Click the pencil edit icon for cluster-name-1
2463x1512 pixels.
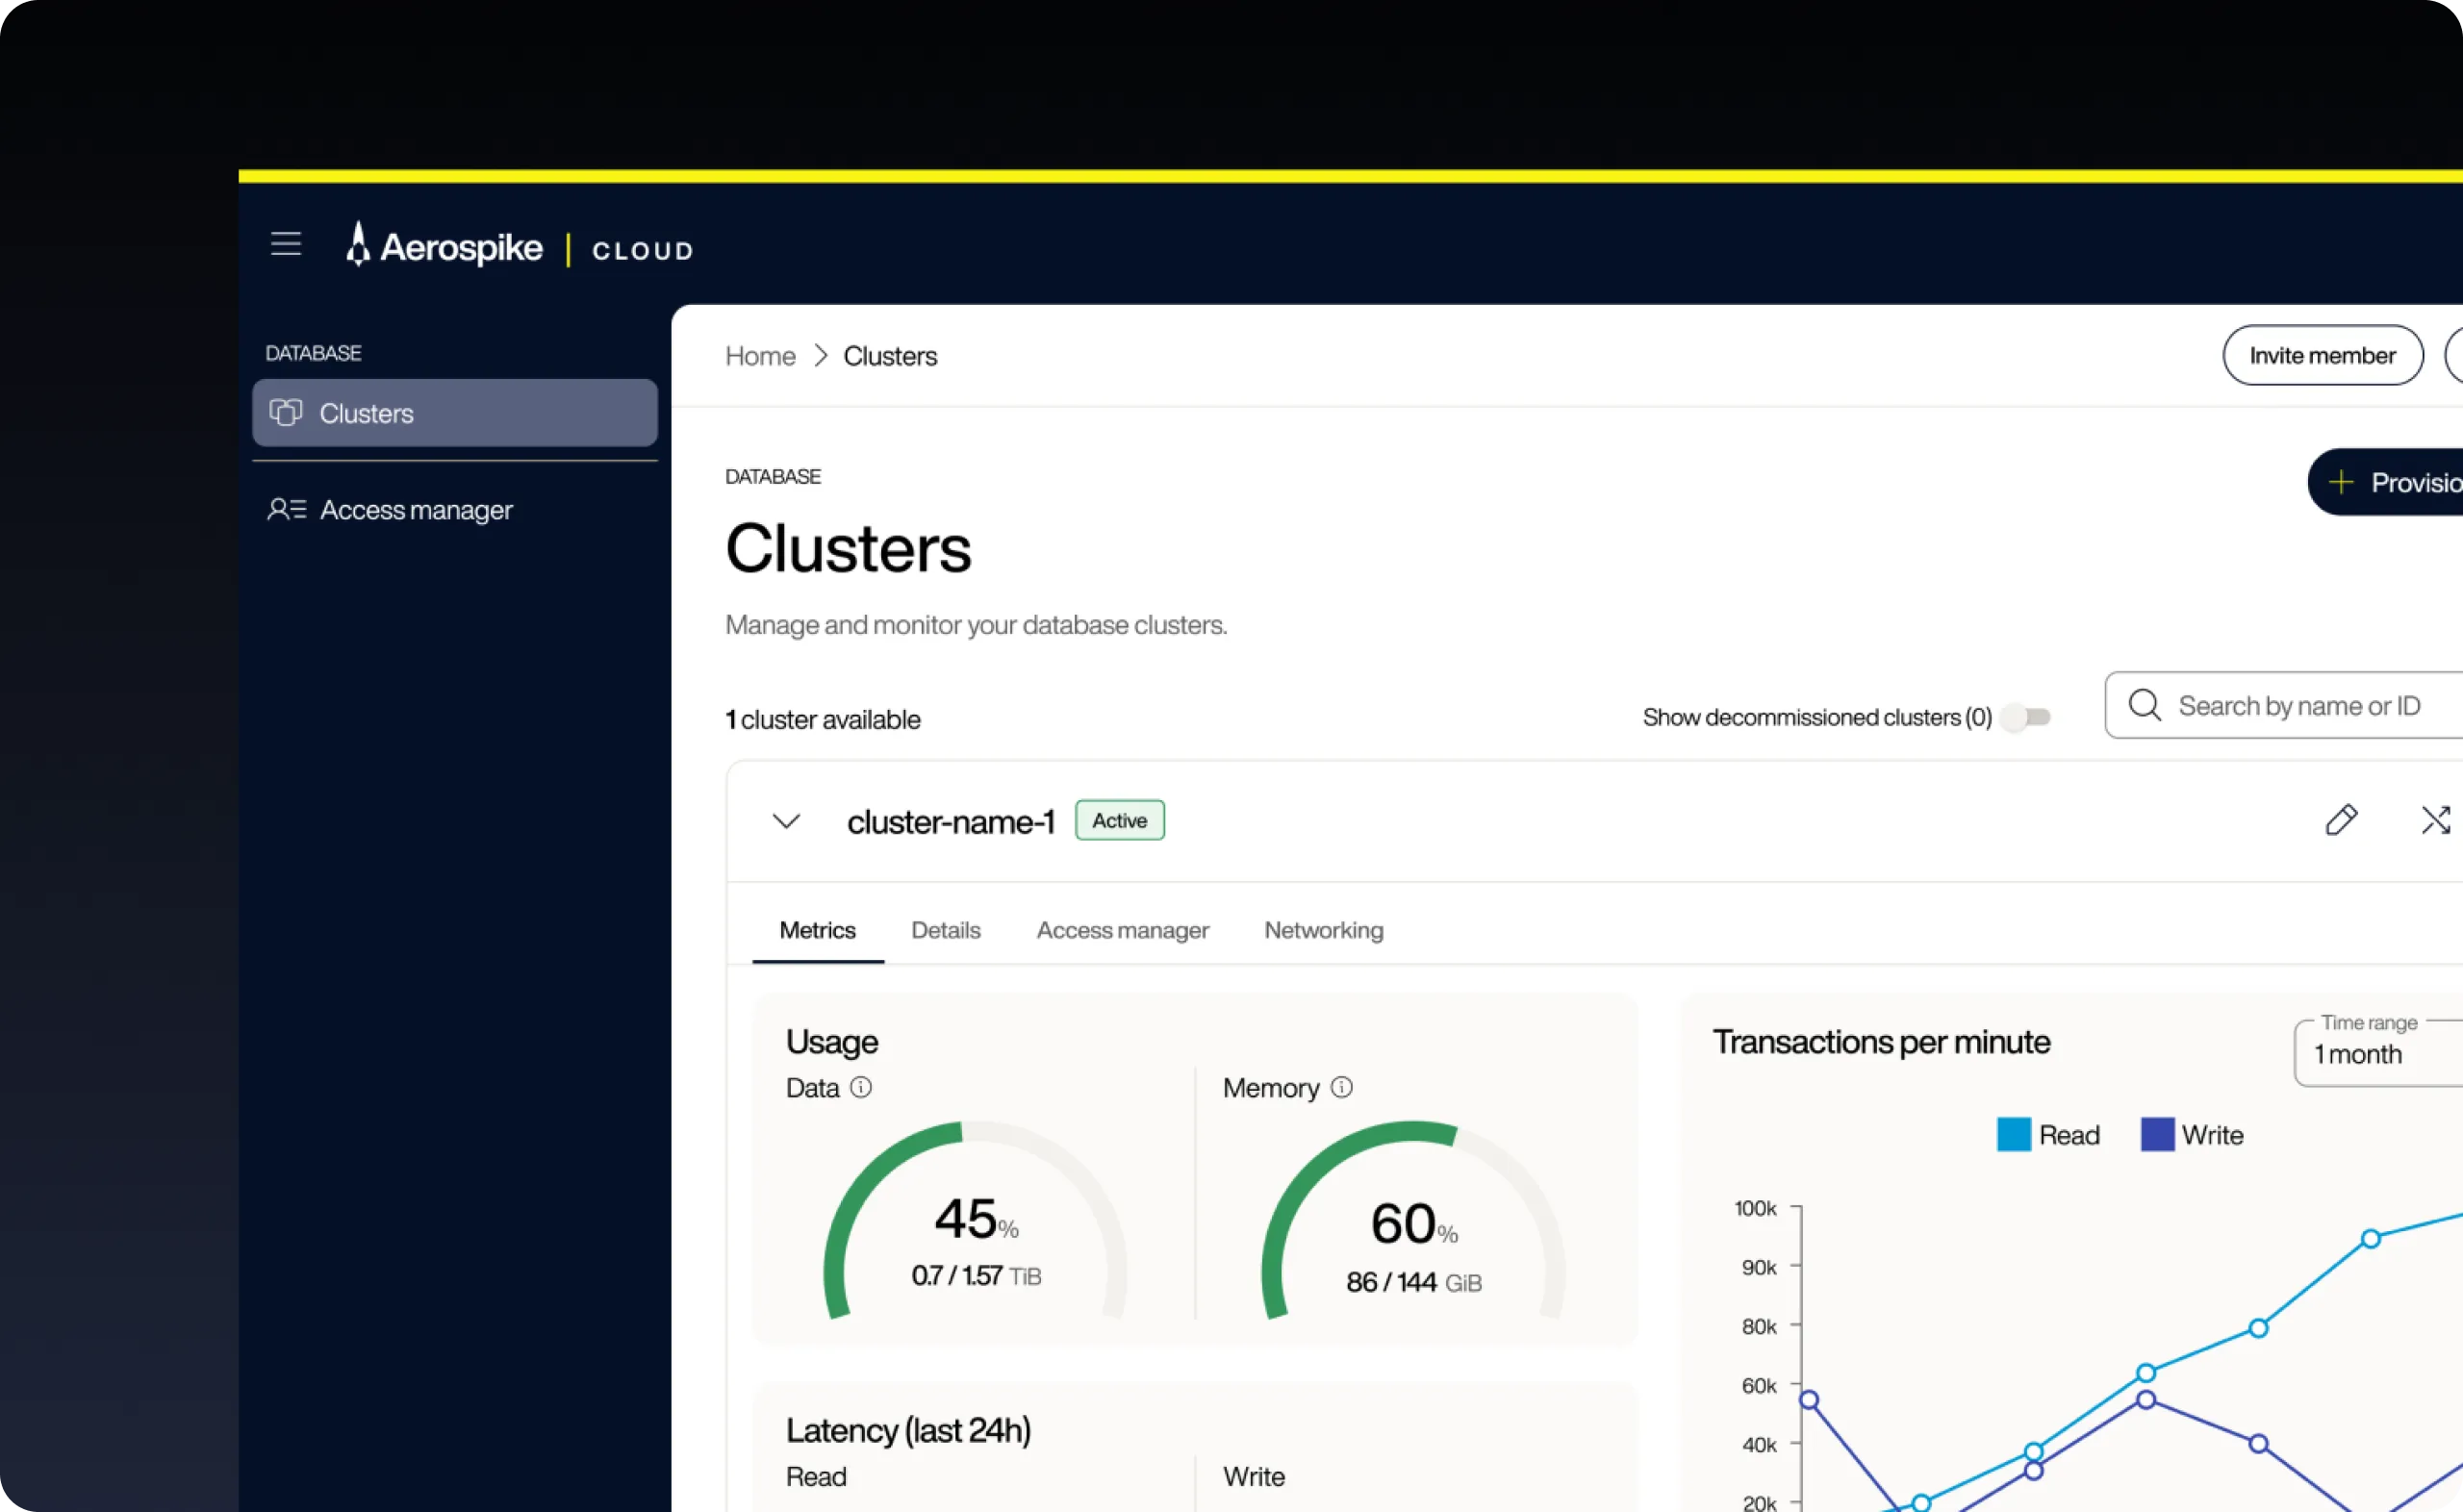click(2341, 820)
